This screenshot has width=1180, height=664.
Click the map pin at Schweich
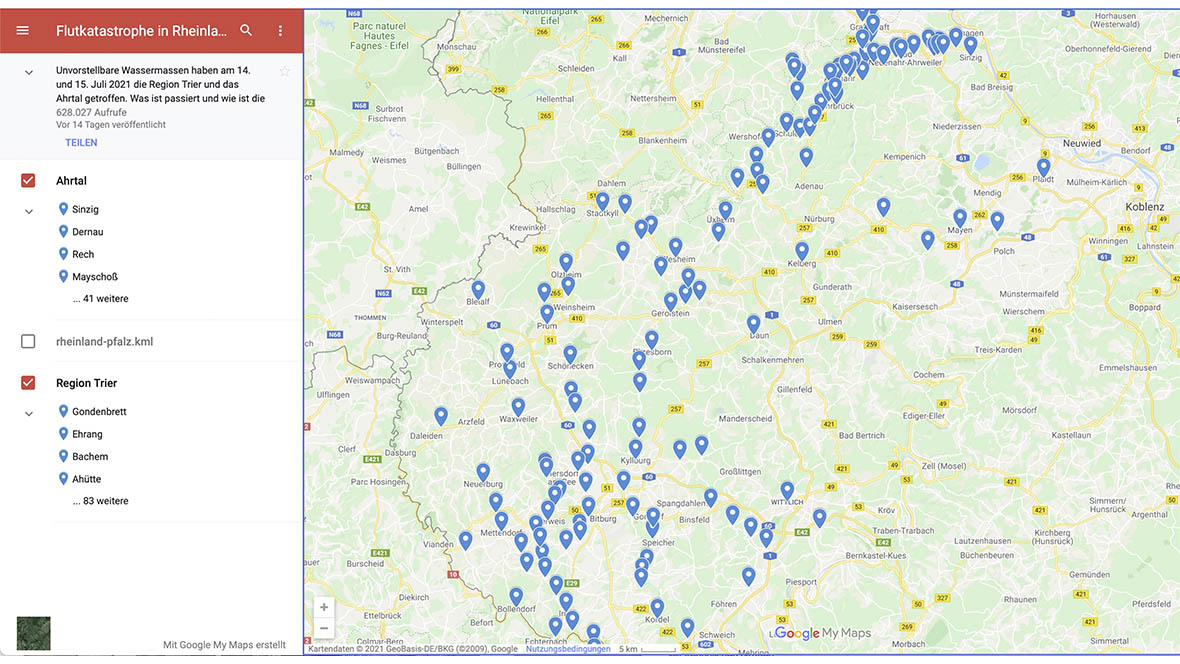pos(687,626)
